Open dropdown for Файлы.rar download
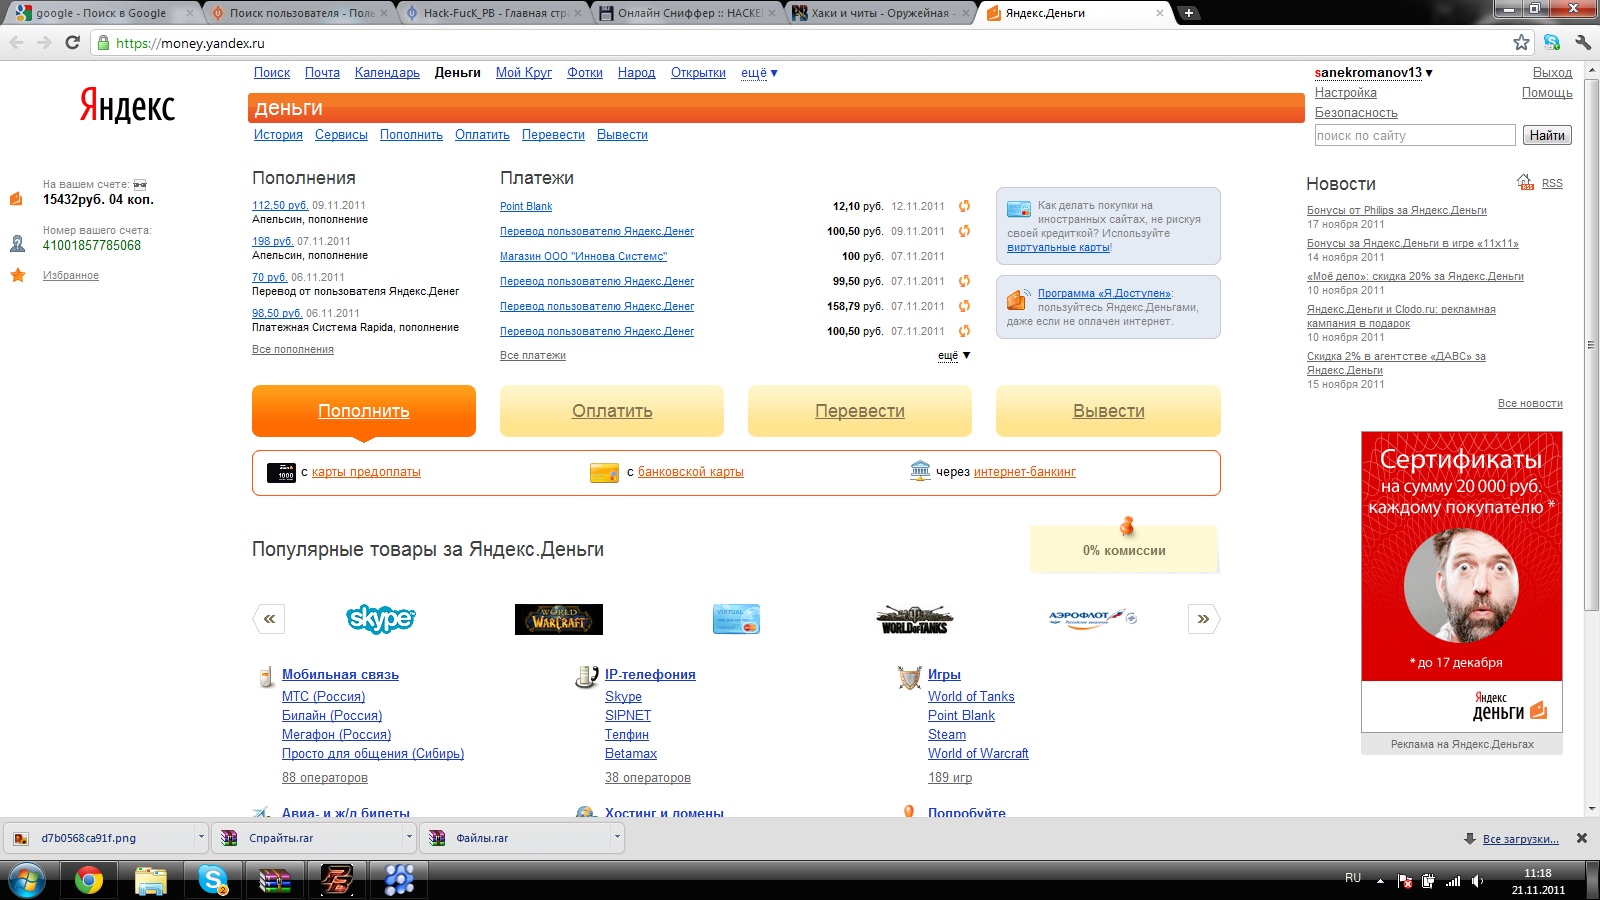Image resolution: width=1600 pixels, height=900 pixels. 617,837
